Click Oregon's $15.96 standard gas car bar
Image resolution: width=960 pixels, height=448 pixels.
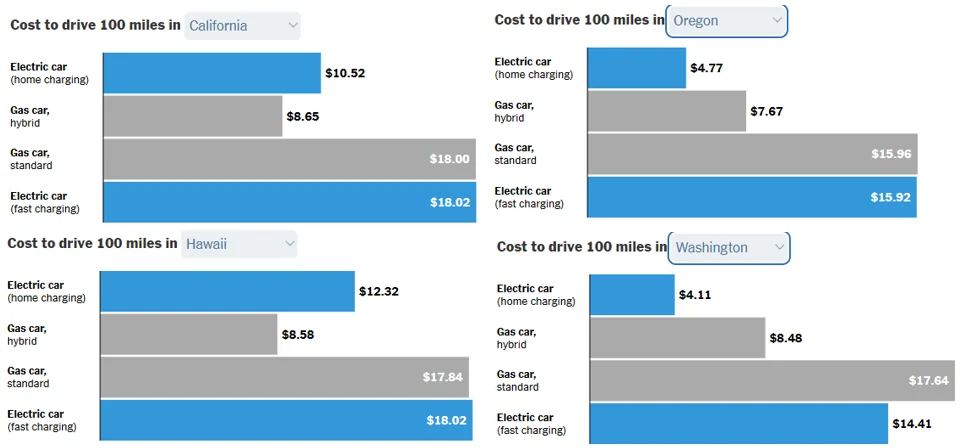[x=752, y=154]
